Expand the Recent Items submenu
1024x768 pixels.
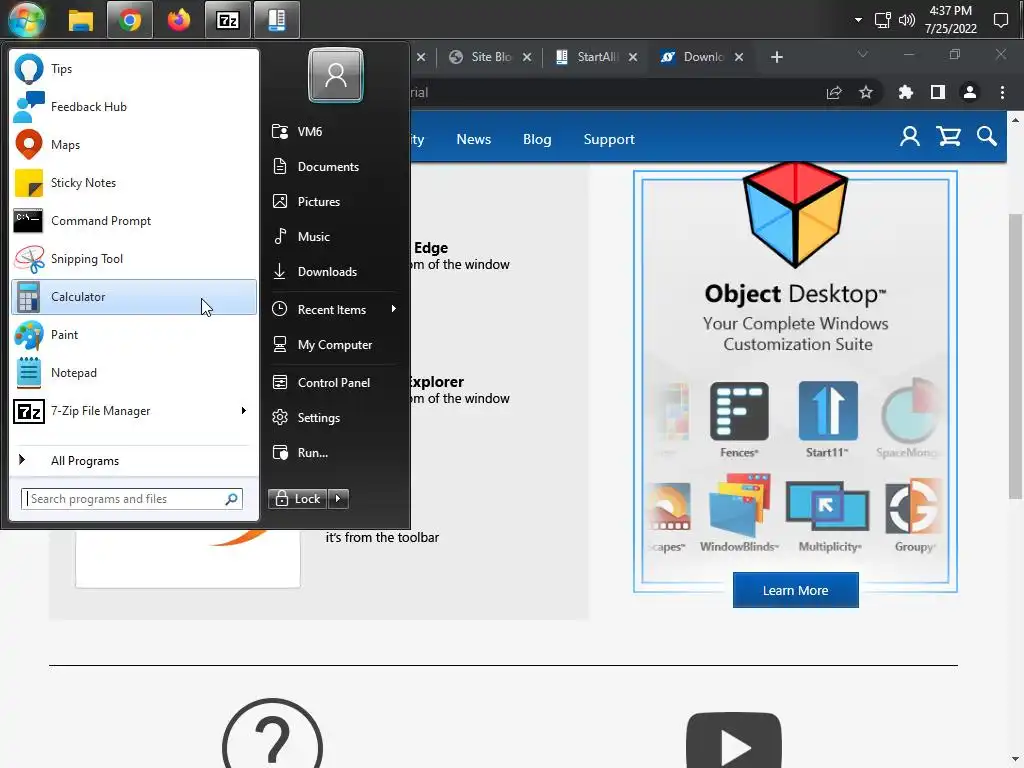point(334,310)
